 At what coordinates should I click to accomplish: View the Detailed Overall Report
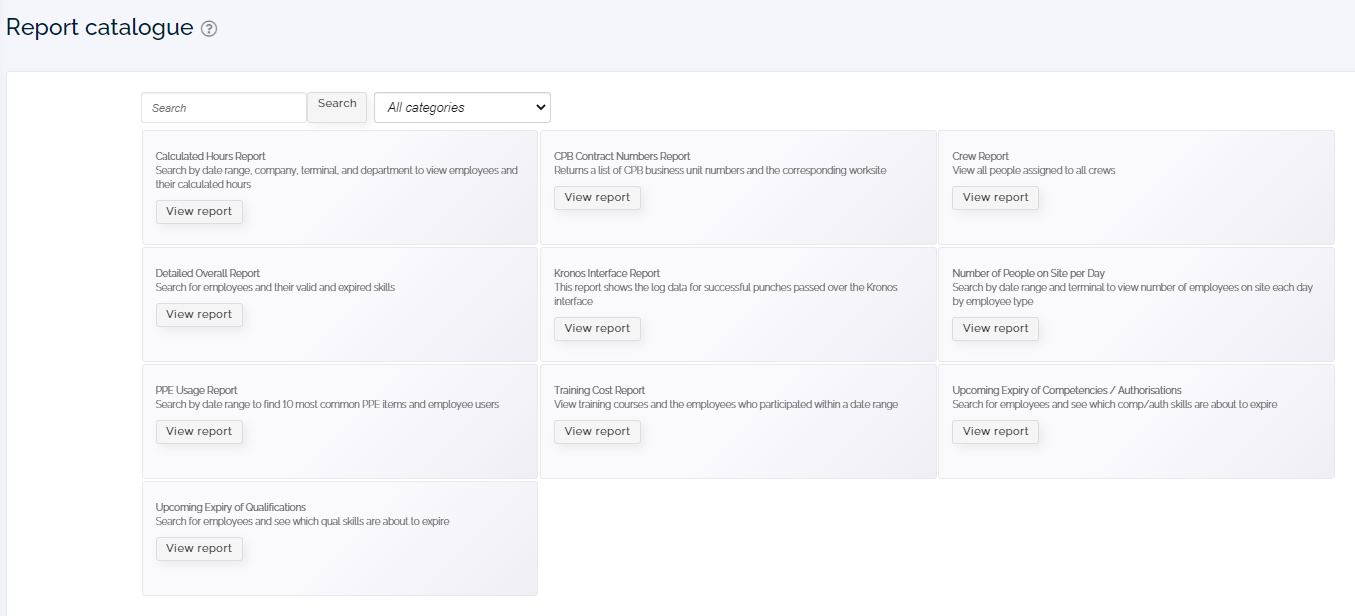tap(199, 314)
